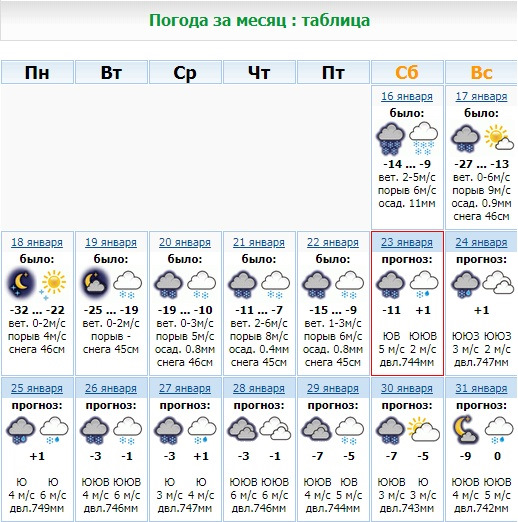Click the daytime light snow icon for 19 января
This screenshot has height=522, width=518.
(x=128, y=284)
